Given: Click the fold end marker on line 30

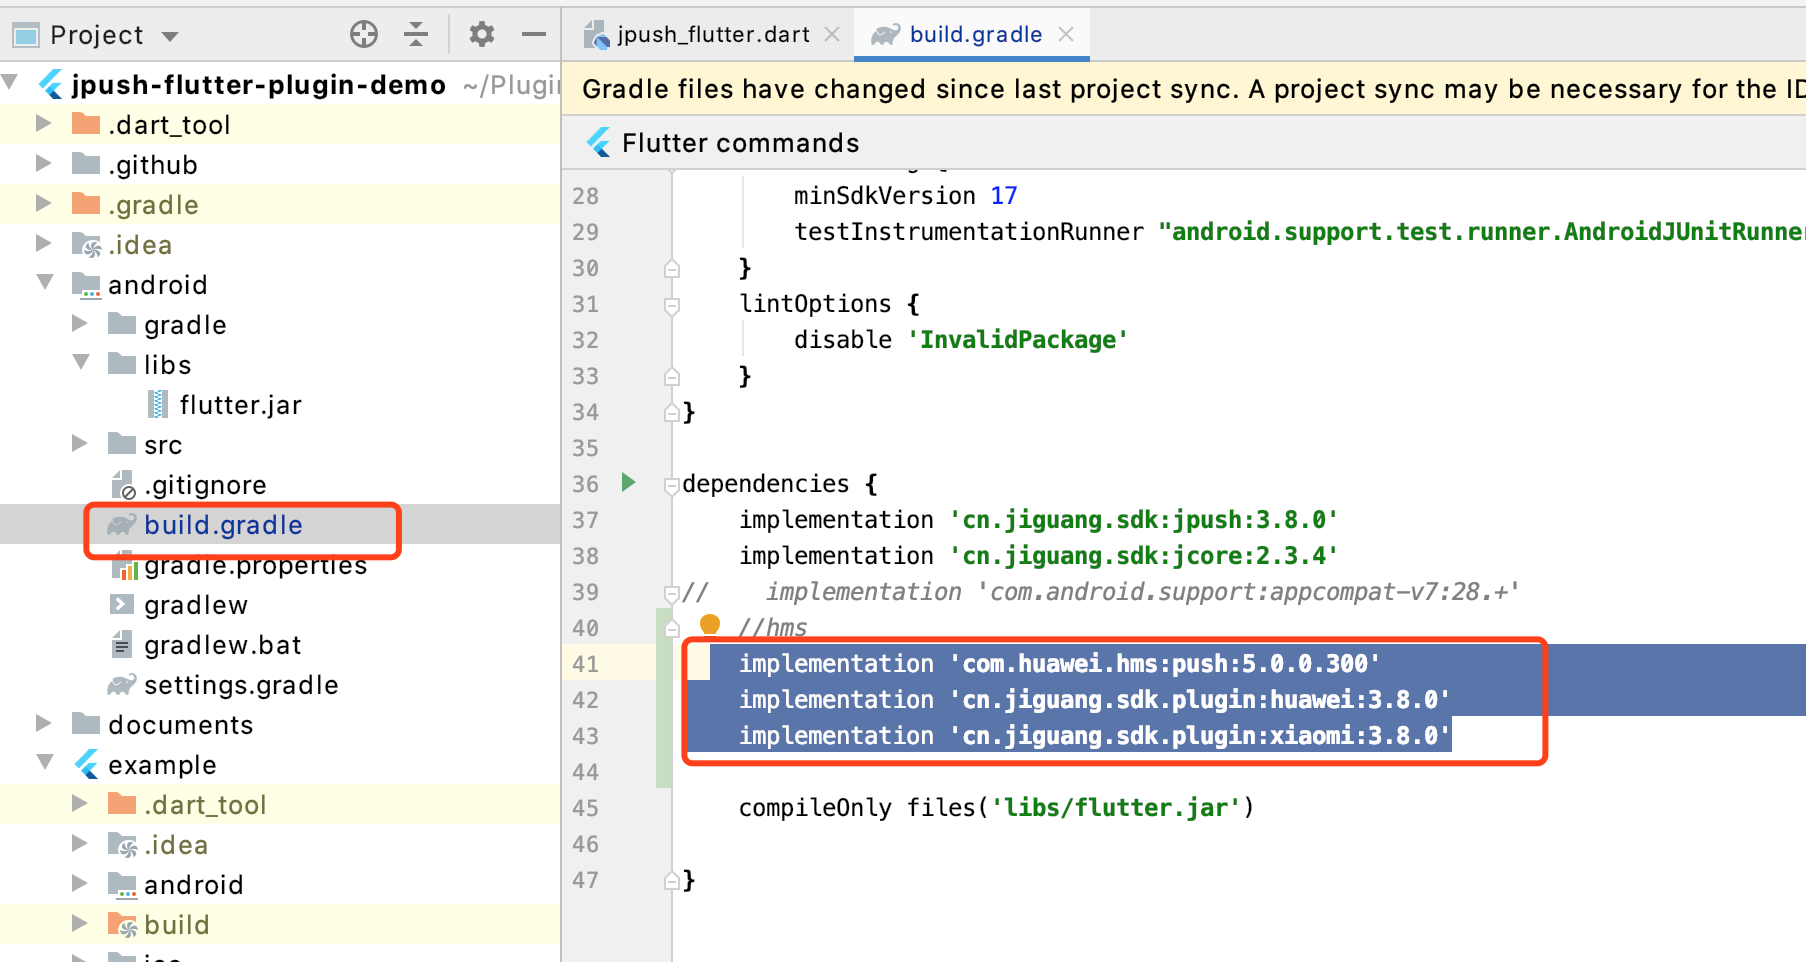Looking at the screenshot, I should 672,268.
